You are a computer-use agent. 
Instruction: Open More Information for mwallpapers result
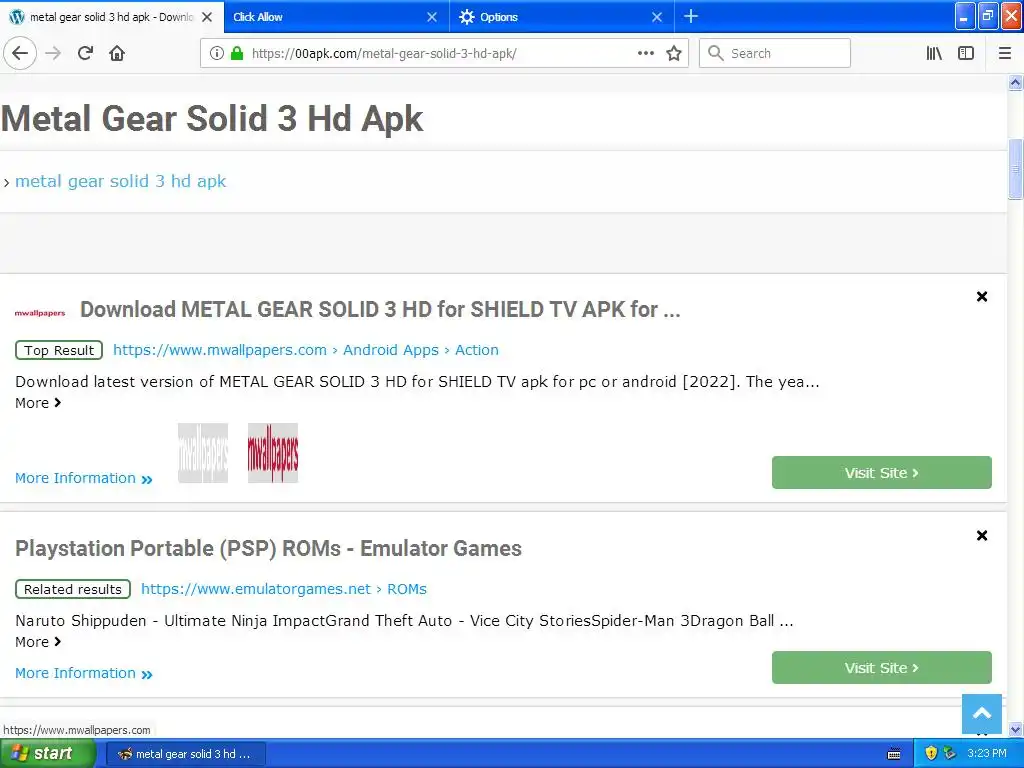coord(84,478)
